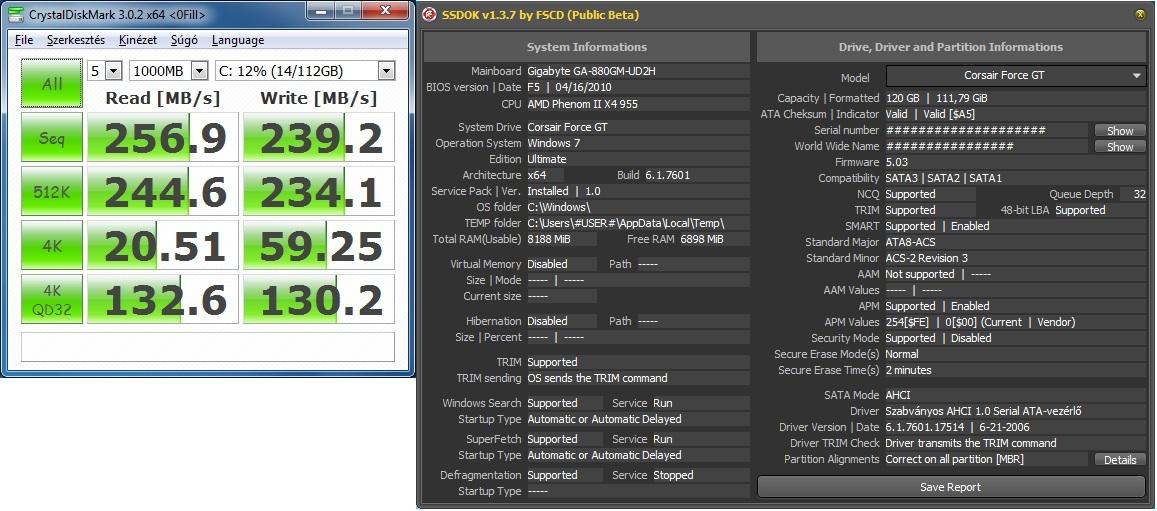Click TEMP folder path value
The height and width of the screenshot is (511, 1157).
[626, 223]
